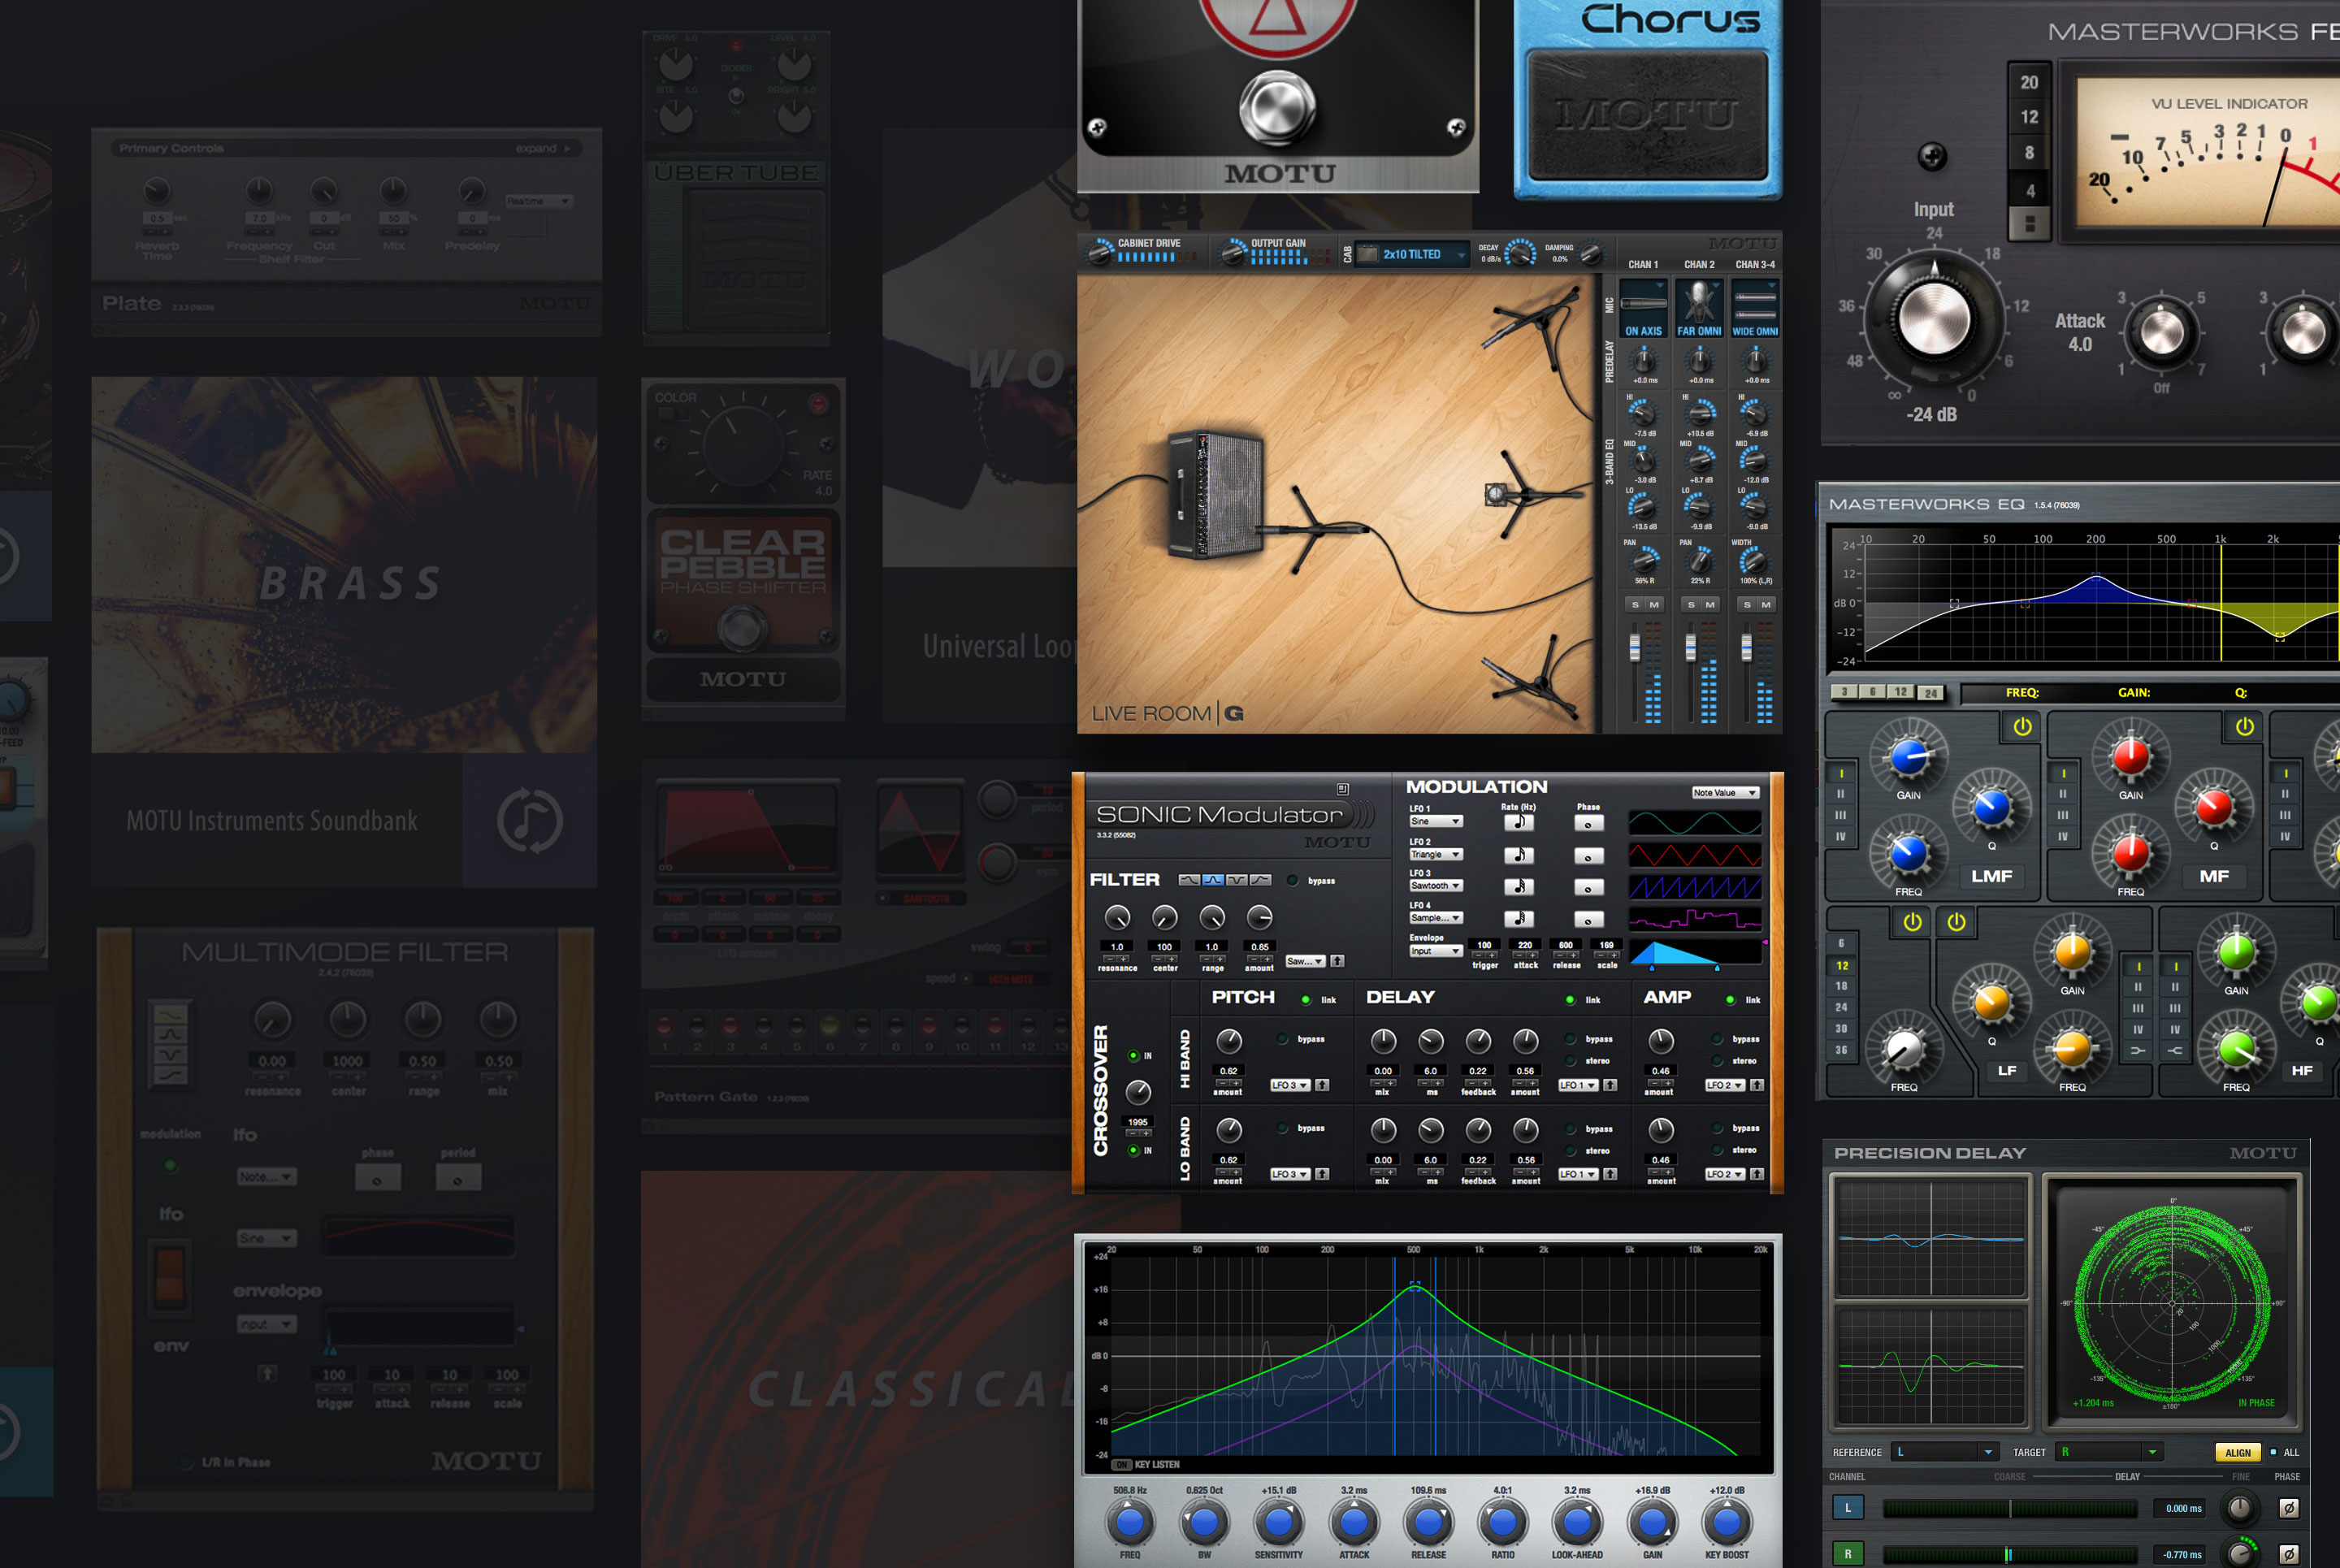Click the LF band power icon
Image resolution: width=2340 pixels, height=1568 pixels.
1956,922
